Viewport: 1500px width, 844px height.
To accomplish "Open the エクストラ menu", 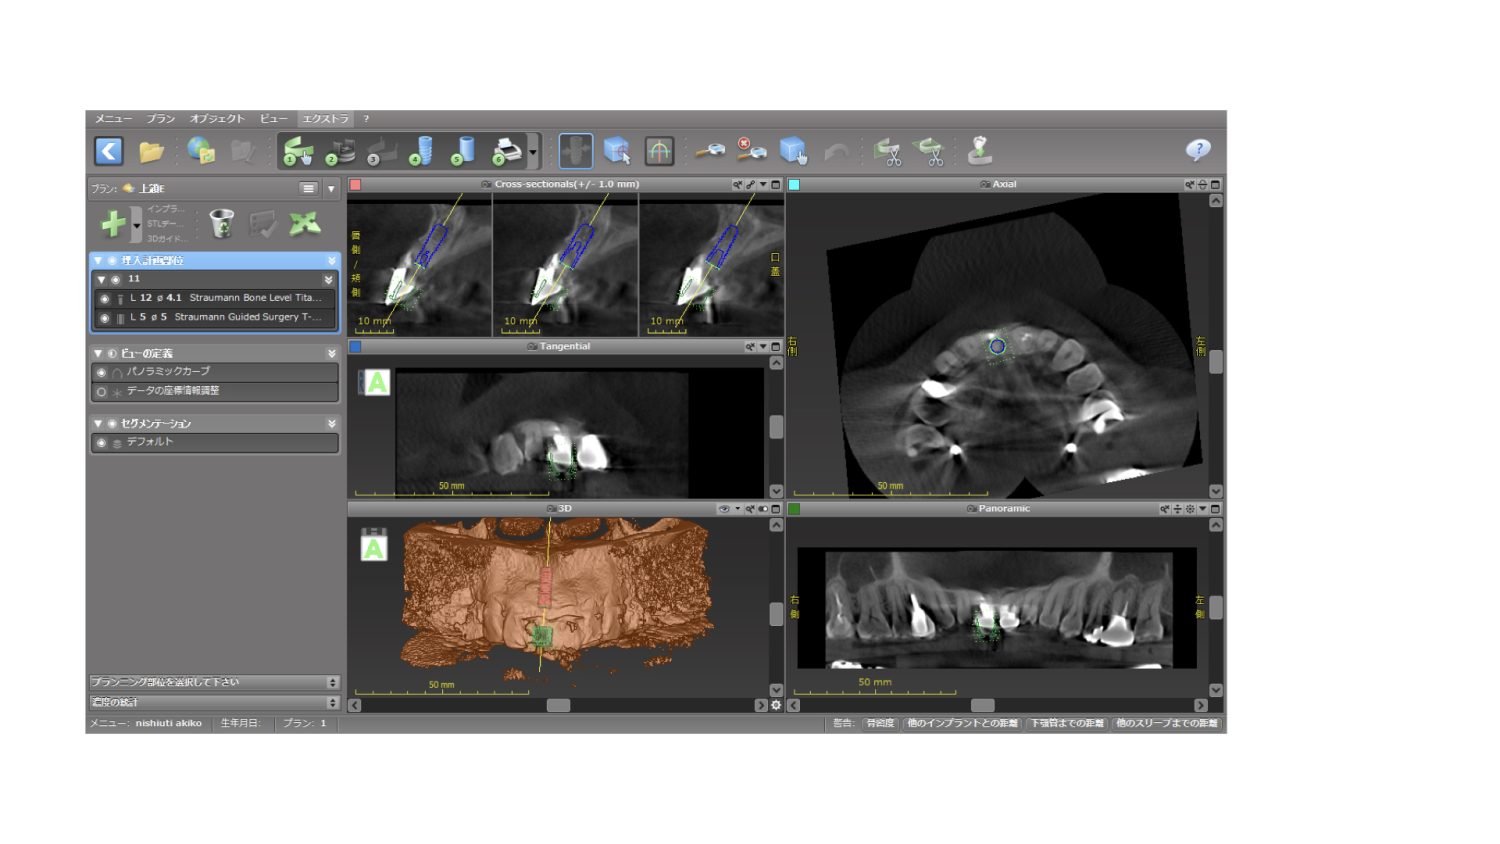I will (x=325, y=119).
